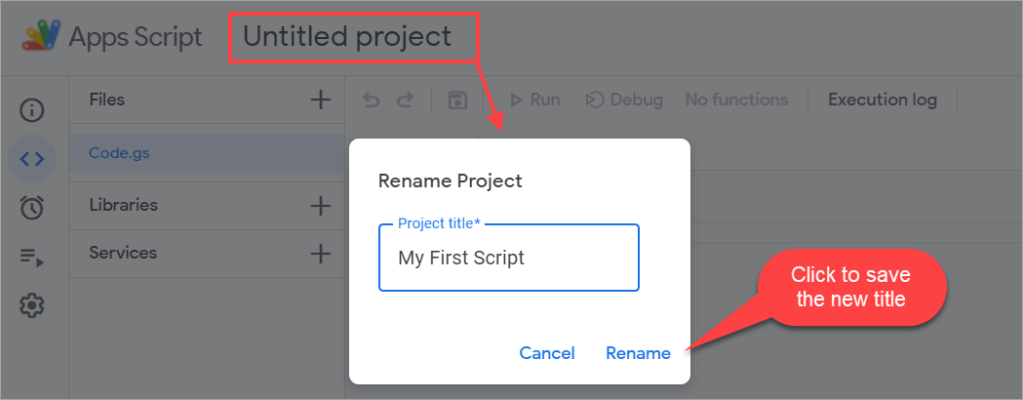Select the Code.gs file
Viewport: 1023px width, 400px height.
click(119, 154)
